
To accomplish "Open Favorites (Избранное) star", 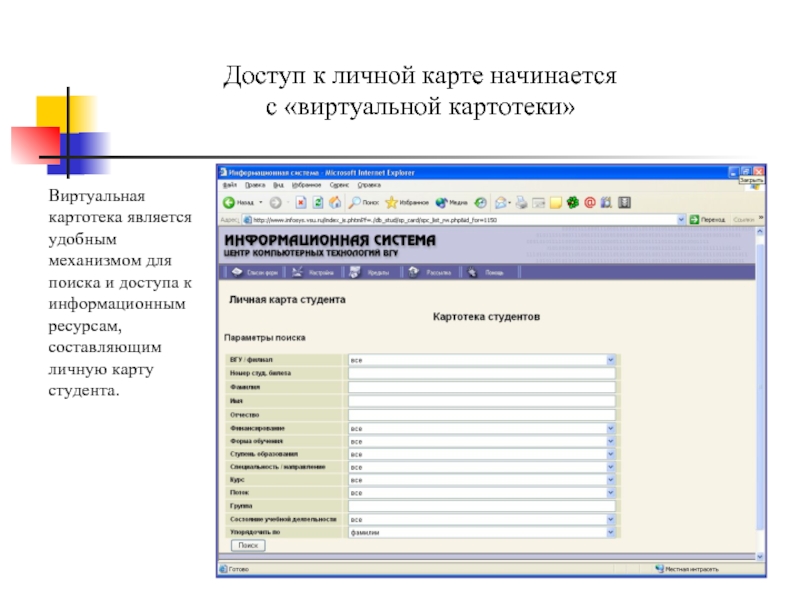I will pos(407,203).
